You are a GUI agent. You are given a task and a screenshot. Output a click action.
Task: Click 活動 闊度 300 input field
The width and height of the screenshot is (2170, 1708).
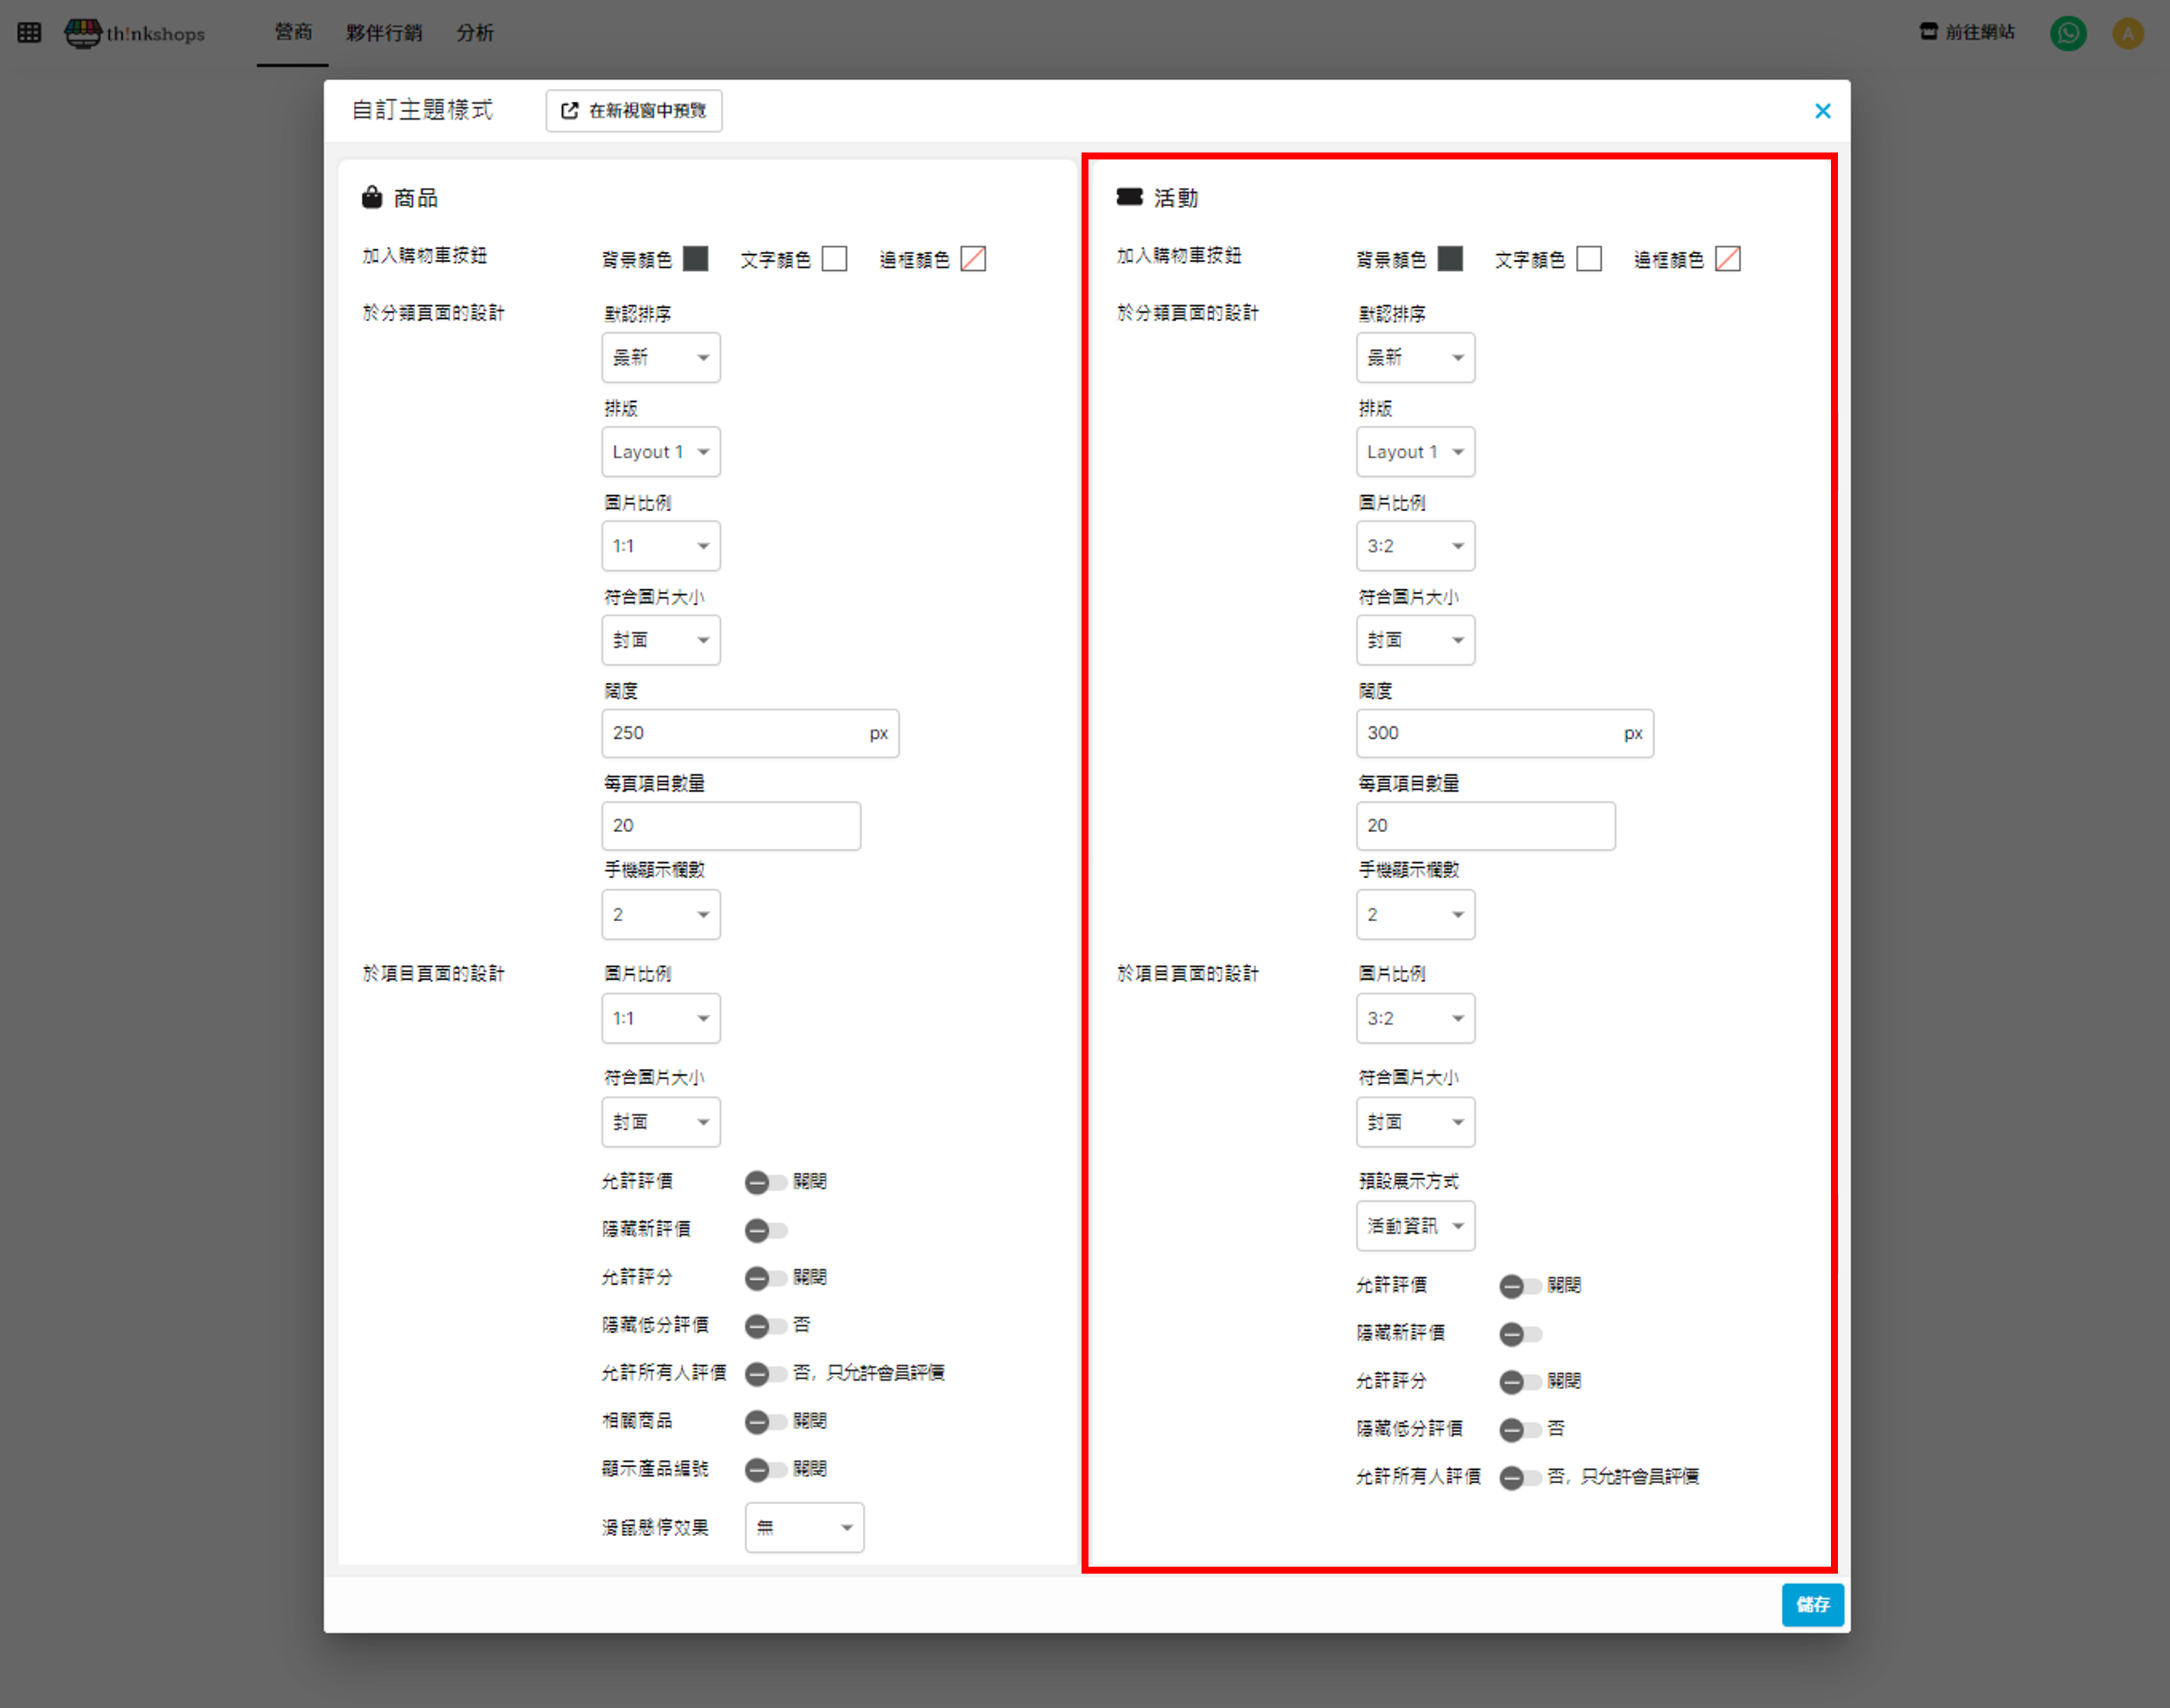coord(1485,733)
